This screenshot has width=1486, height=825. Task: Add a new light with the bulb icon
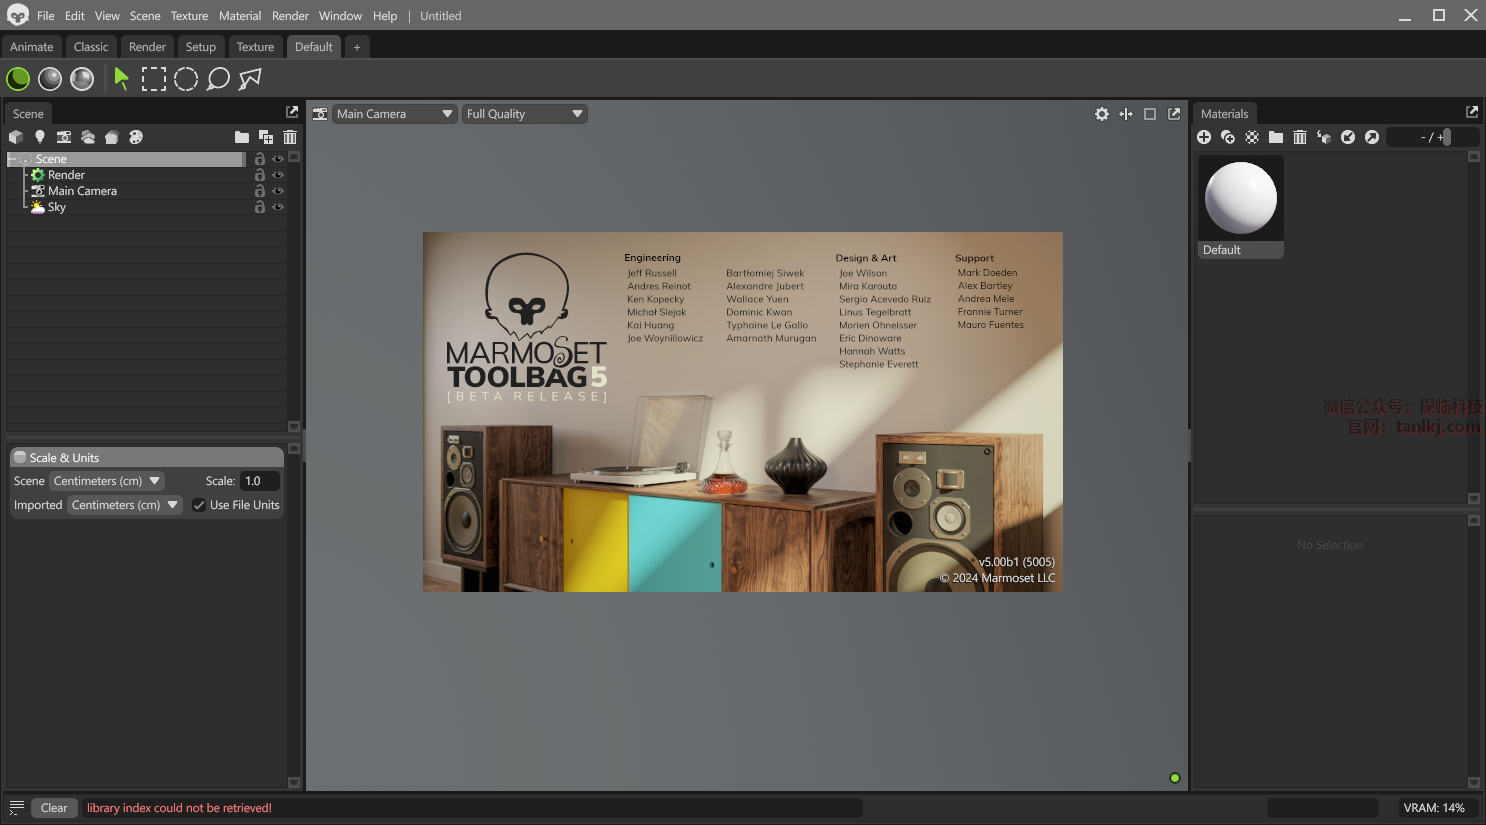[x=40, y=137]
